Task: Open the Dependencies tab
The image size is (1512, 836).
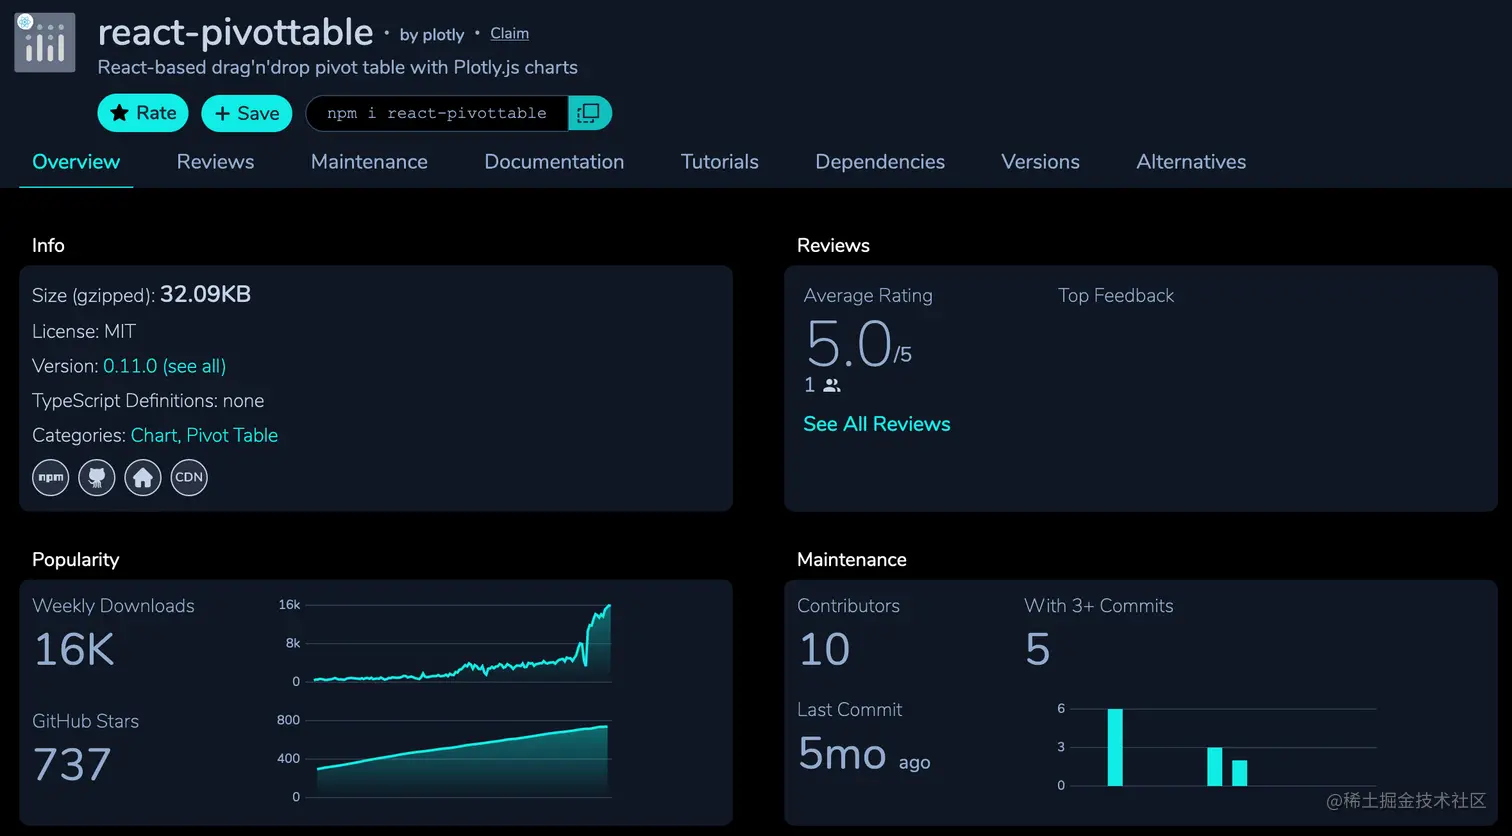Action: click(x=880, y=162)
